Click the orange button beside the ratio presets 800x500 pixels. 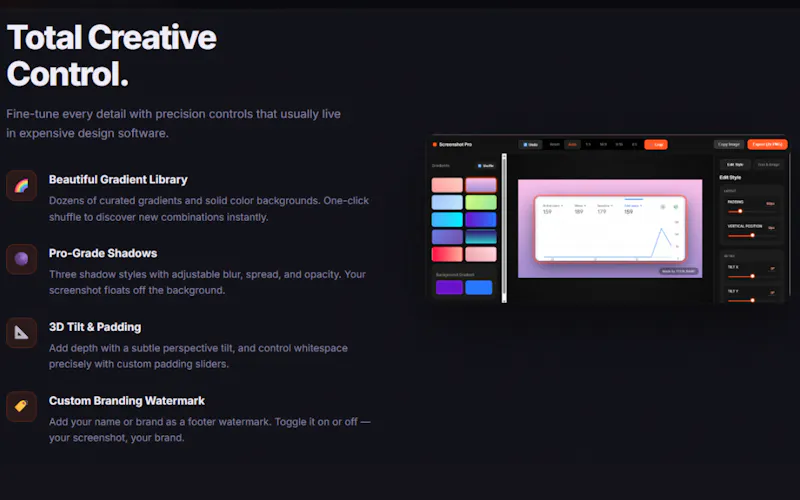click(x=656, y=144)
